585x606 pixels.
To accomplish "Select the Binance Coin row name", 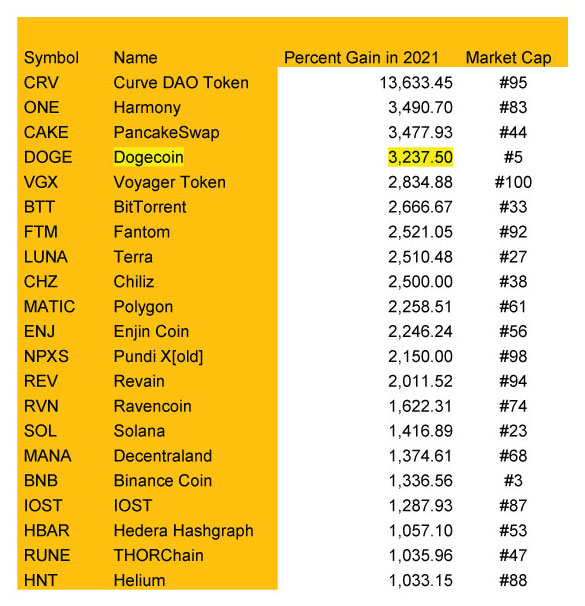I will coord(163,481).
